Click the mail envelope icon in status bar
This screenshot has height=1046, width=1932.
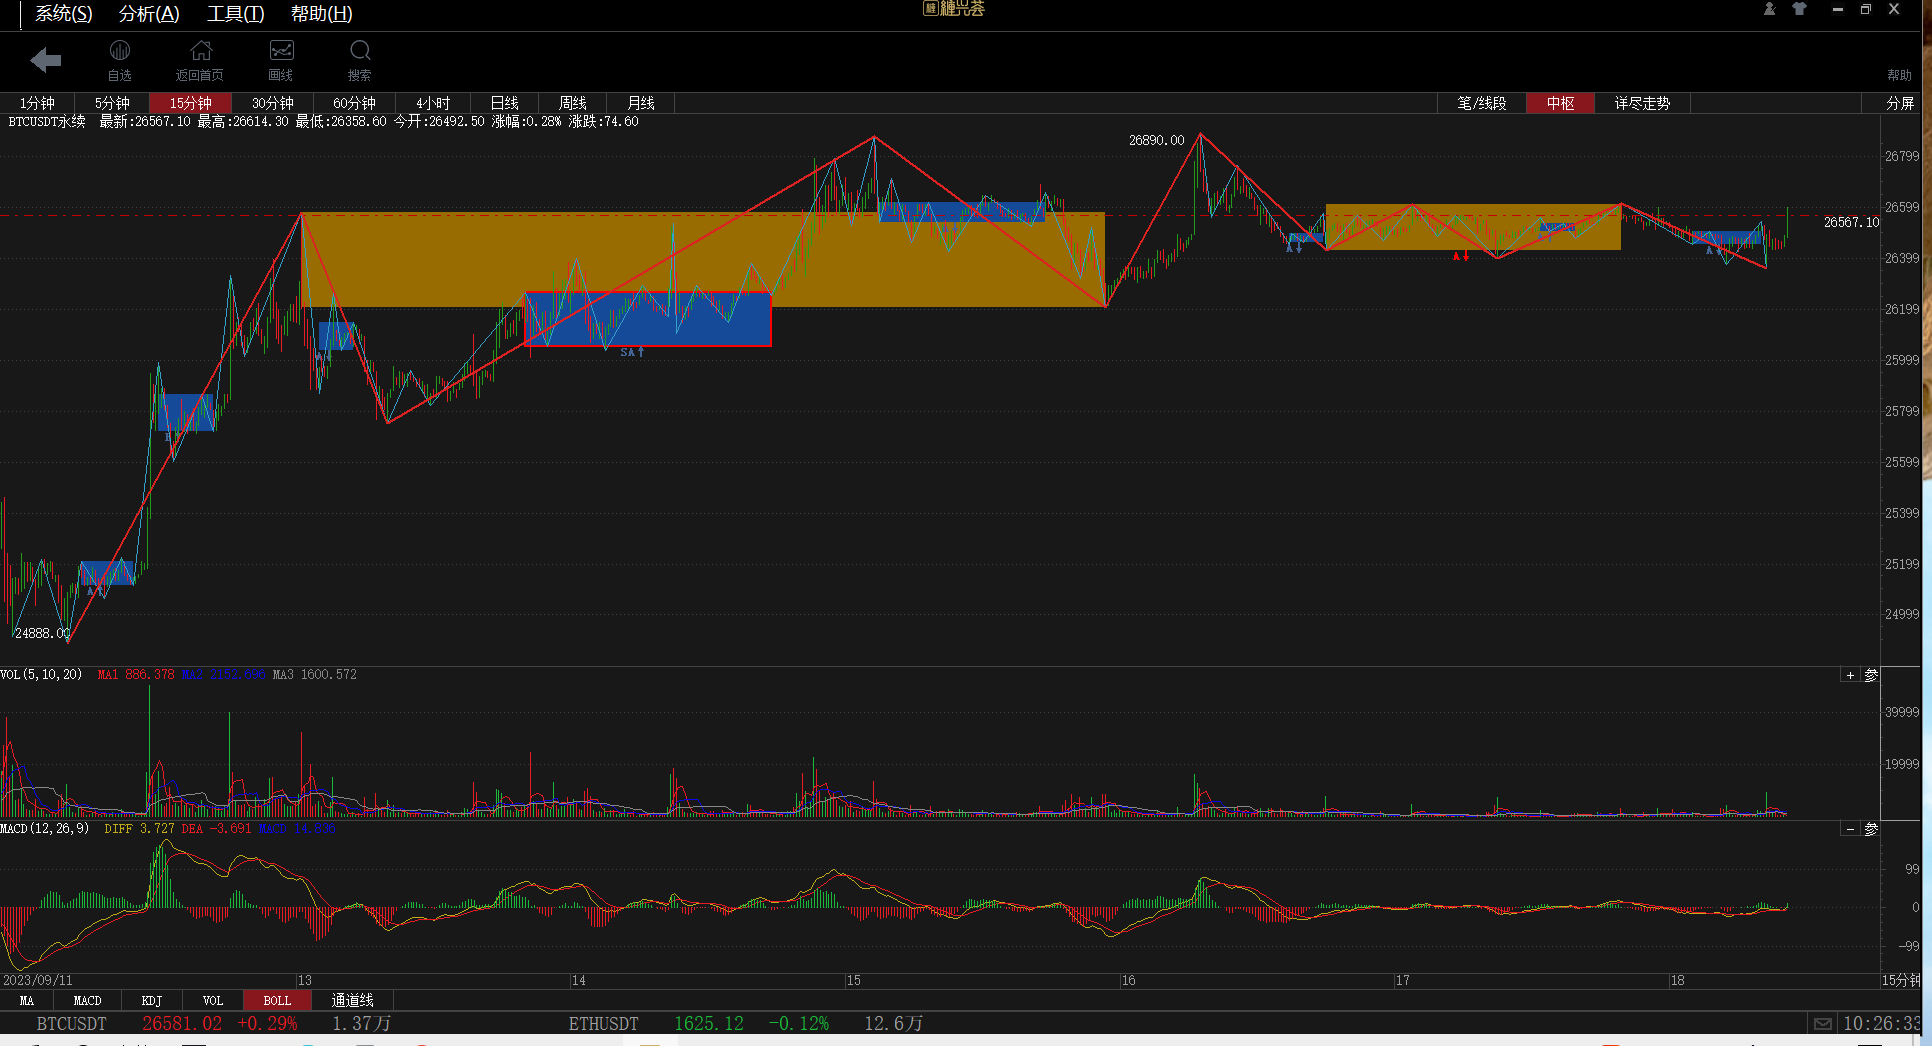coord(1823,1023)
